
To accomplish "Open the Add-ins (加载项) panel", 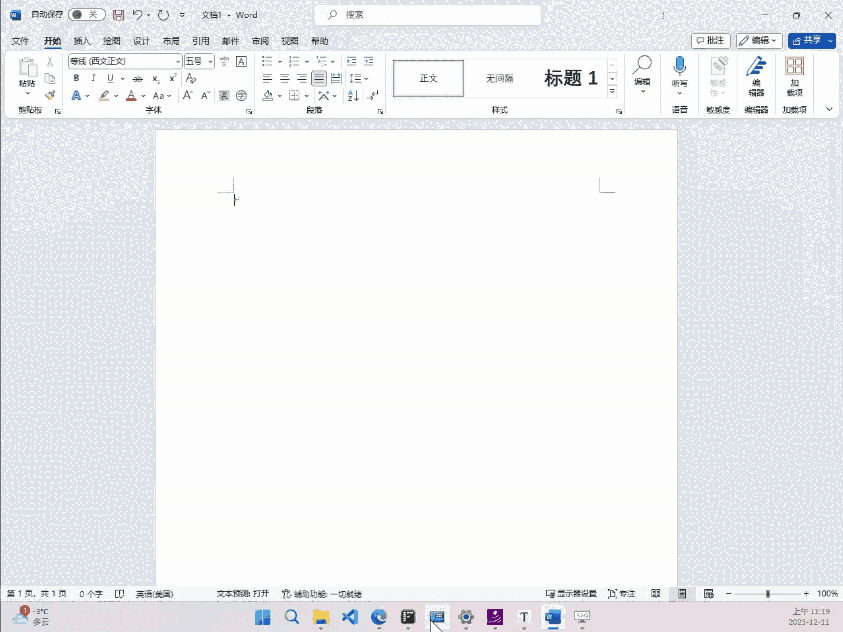I will [x=795, y=73].
